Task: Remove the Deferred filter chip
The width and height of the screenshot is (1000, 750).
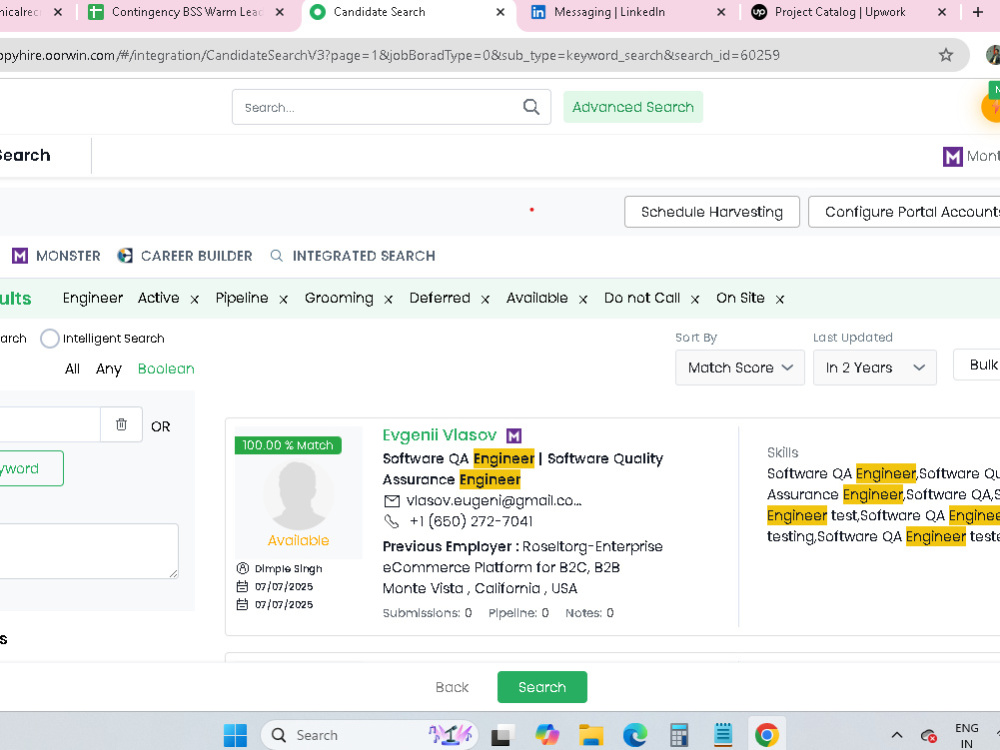Action: (x=485, y=299)
